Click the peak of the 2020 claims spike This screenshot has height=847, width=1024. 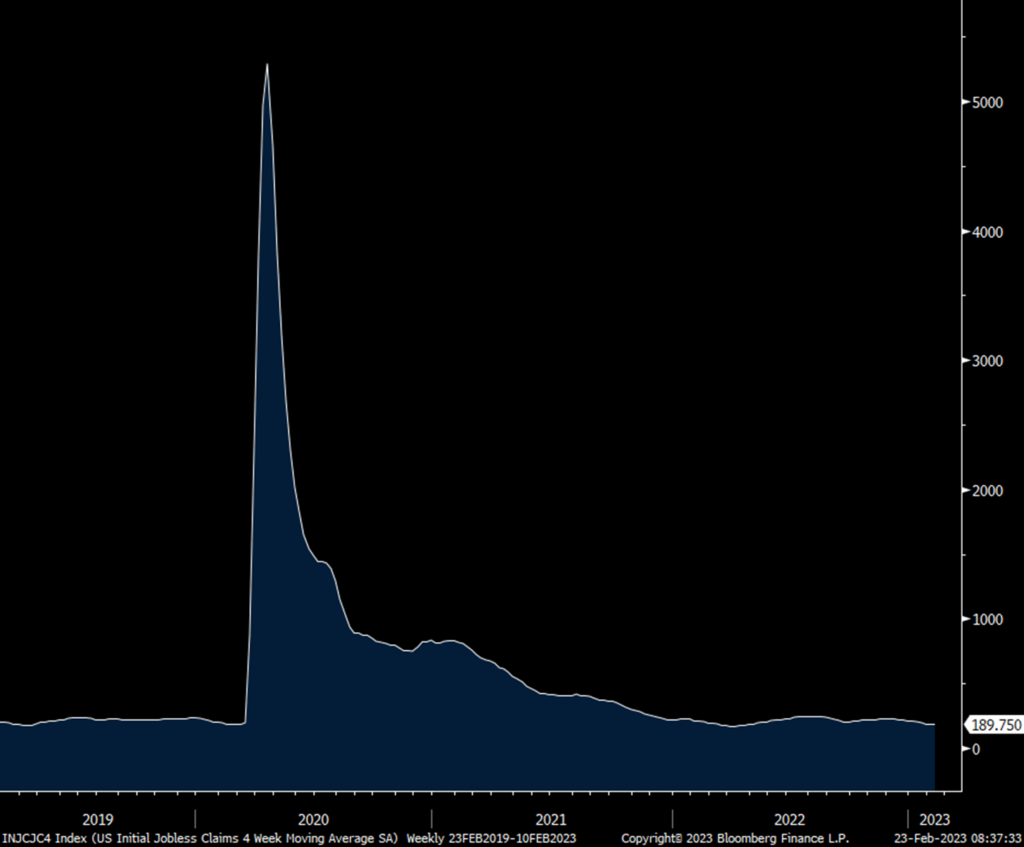(267, 65)
